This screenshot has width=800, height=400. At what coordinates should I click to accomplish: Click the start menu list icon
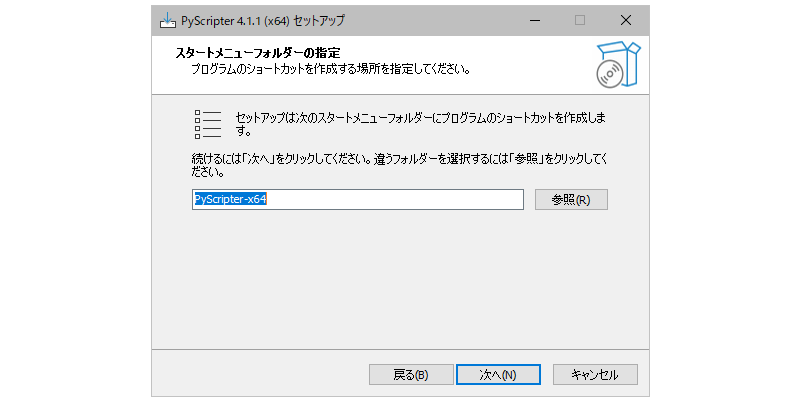point(207,124)
